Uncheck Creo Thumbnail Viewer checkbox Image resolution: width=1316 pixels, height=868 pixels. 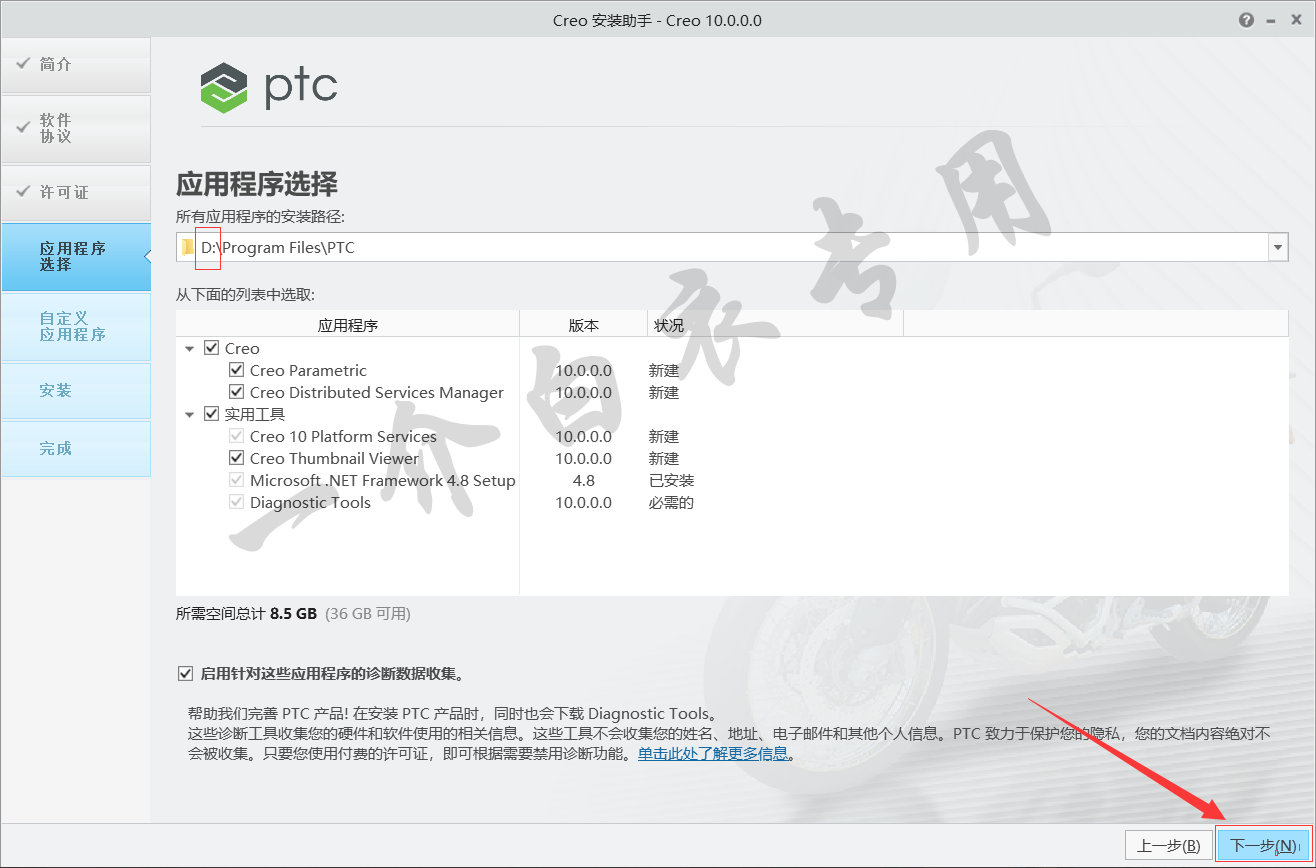tap(236, 458)
